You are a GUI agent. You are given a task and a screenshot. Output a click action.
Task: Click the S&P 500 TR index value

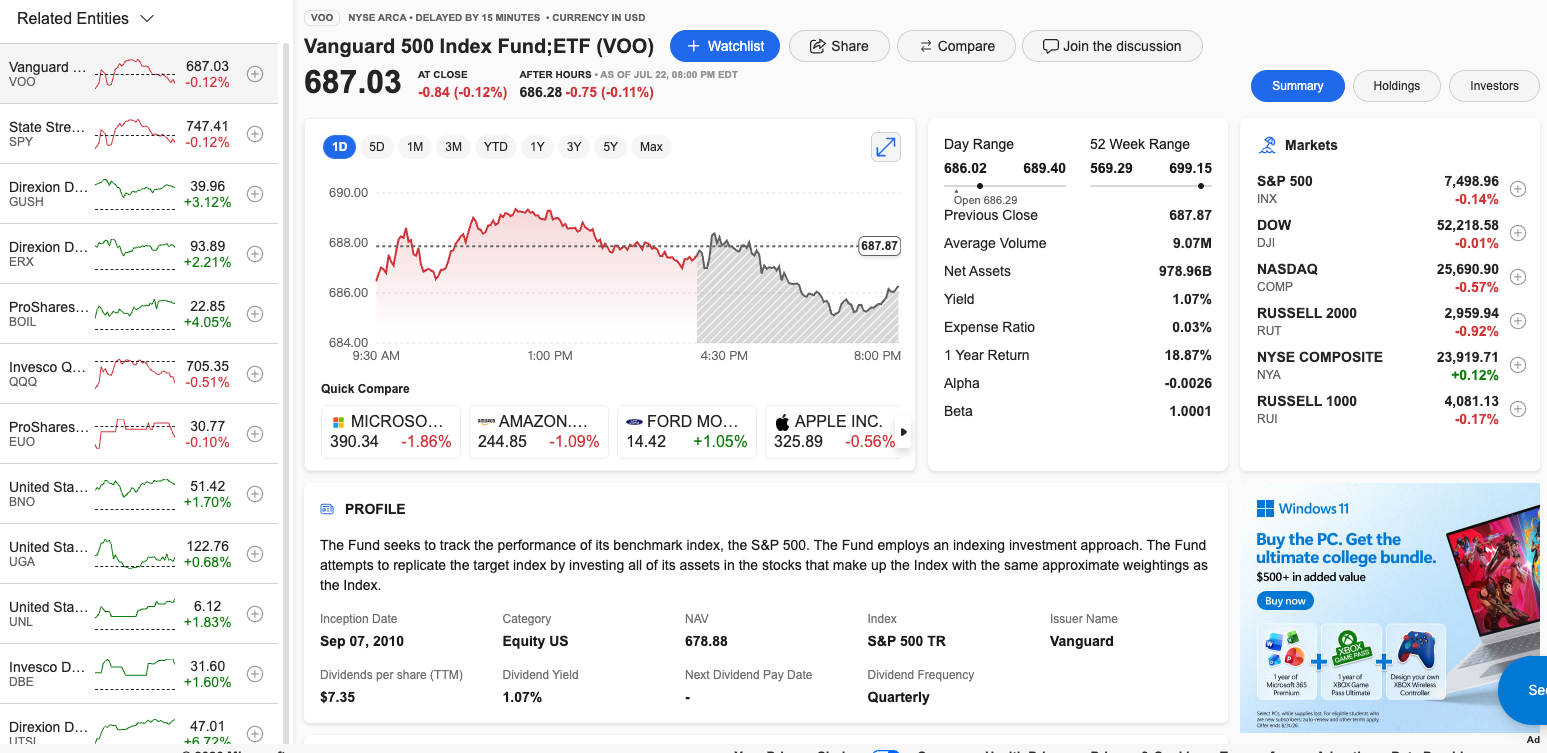[906, 641]
